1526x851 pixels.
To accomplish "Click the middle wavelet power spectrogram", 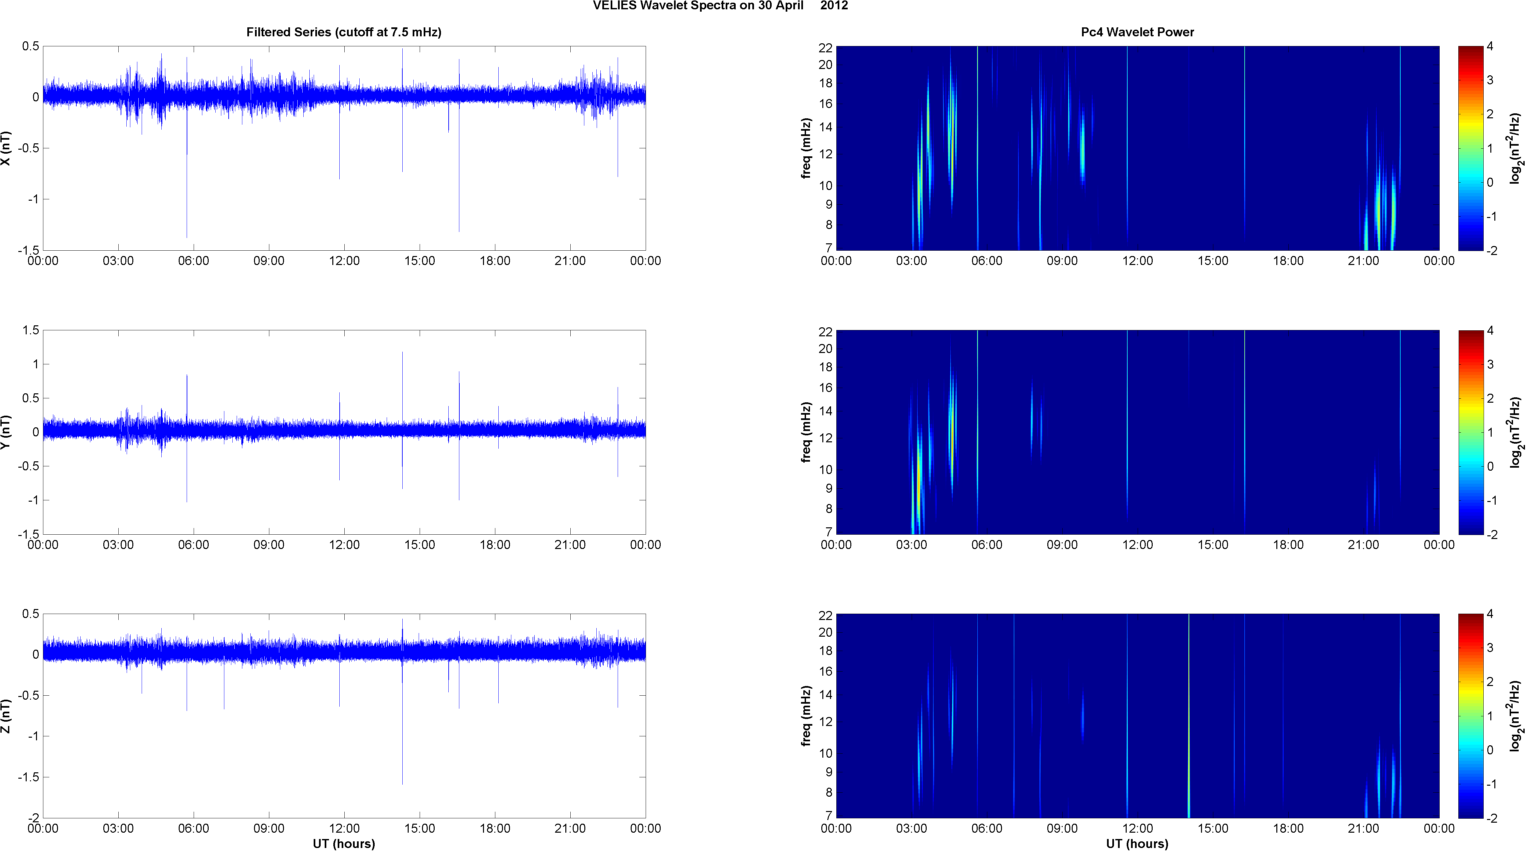I will pos(1137,432).
